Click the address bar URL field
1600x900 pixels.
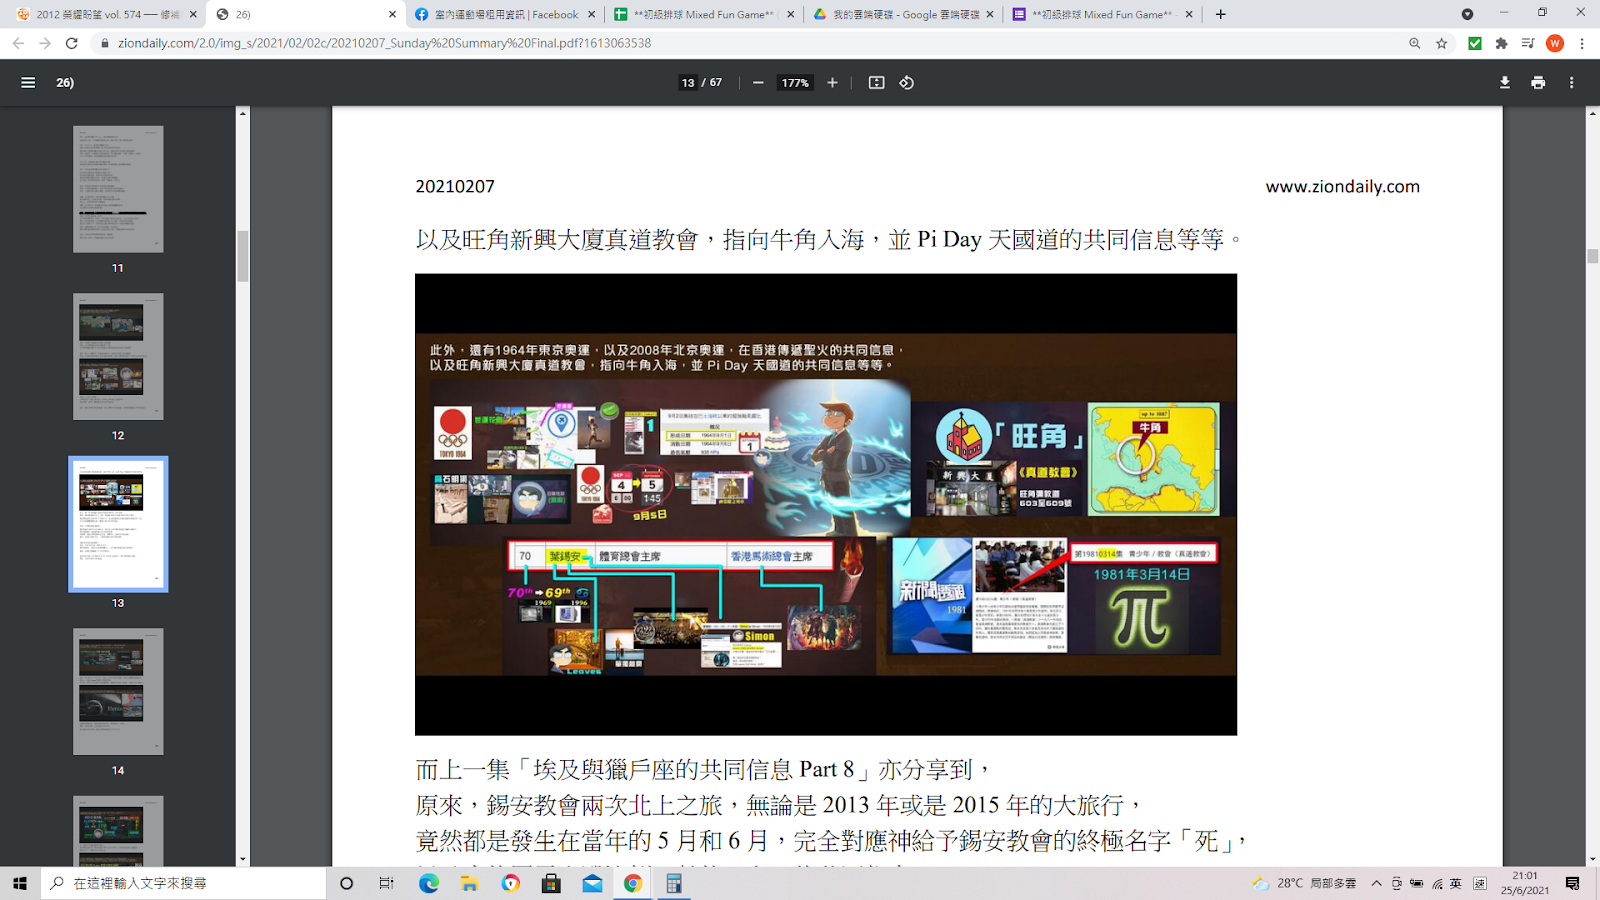coord(750,43)
